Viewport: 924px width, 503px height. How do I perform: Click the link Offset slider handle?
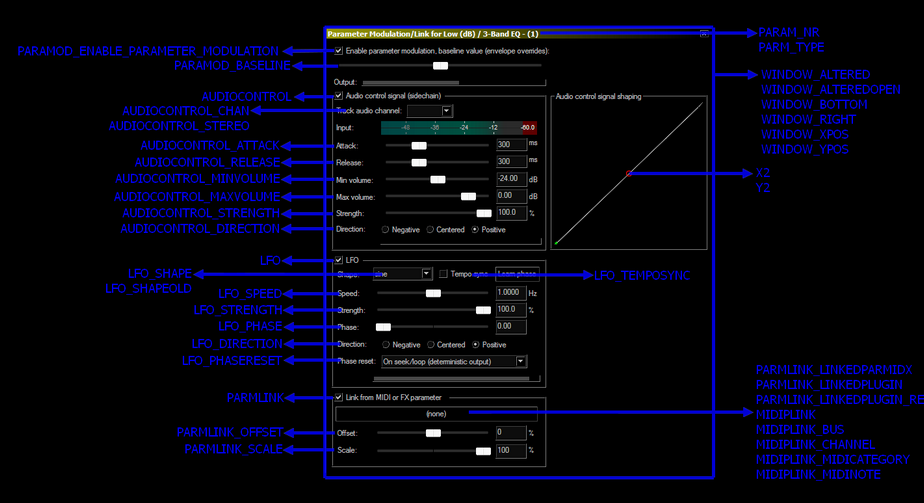point(433,433)
